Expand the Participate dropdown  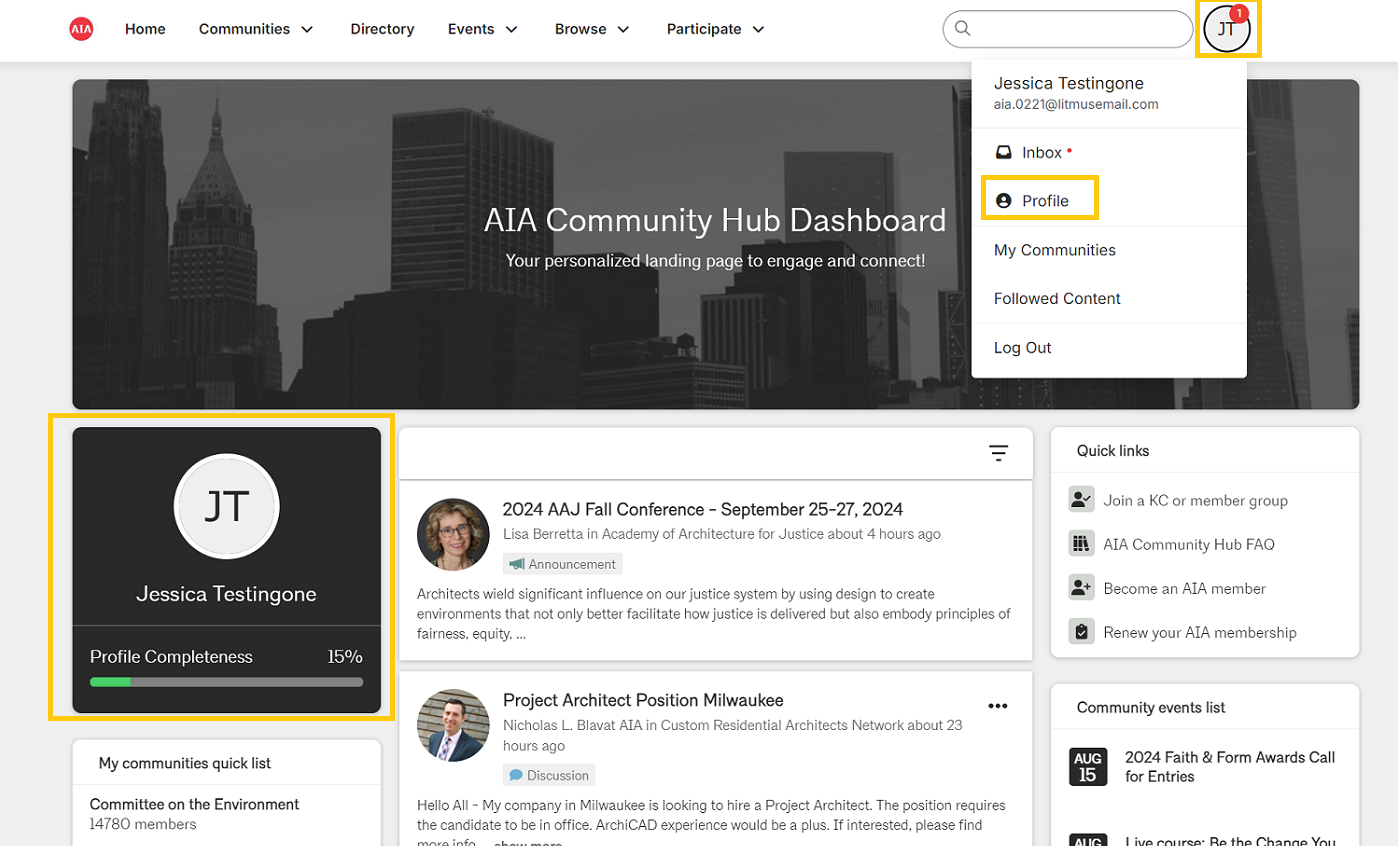[x=716, y=29]
